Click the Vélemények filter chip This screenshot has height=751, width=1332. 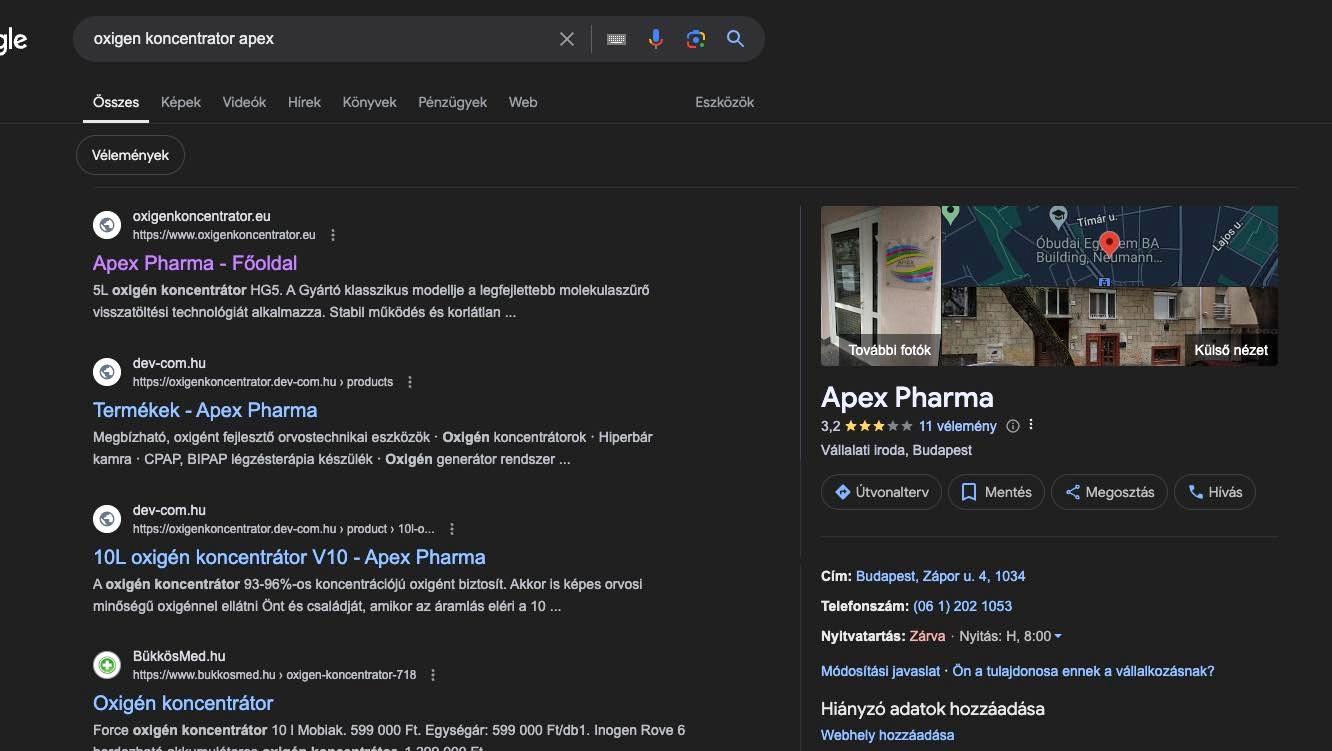130,155
